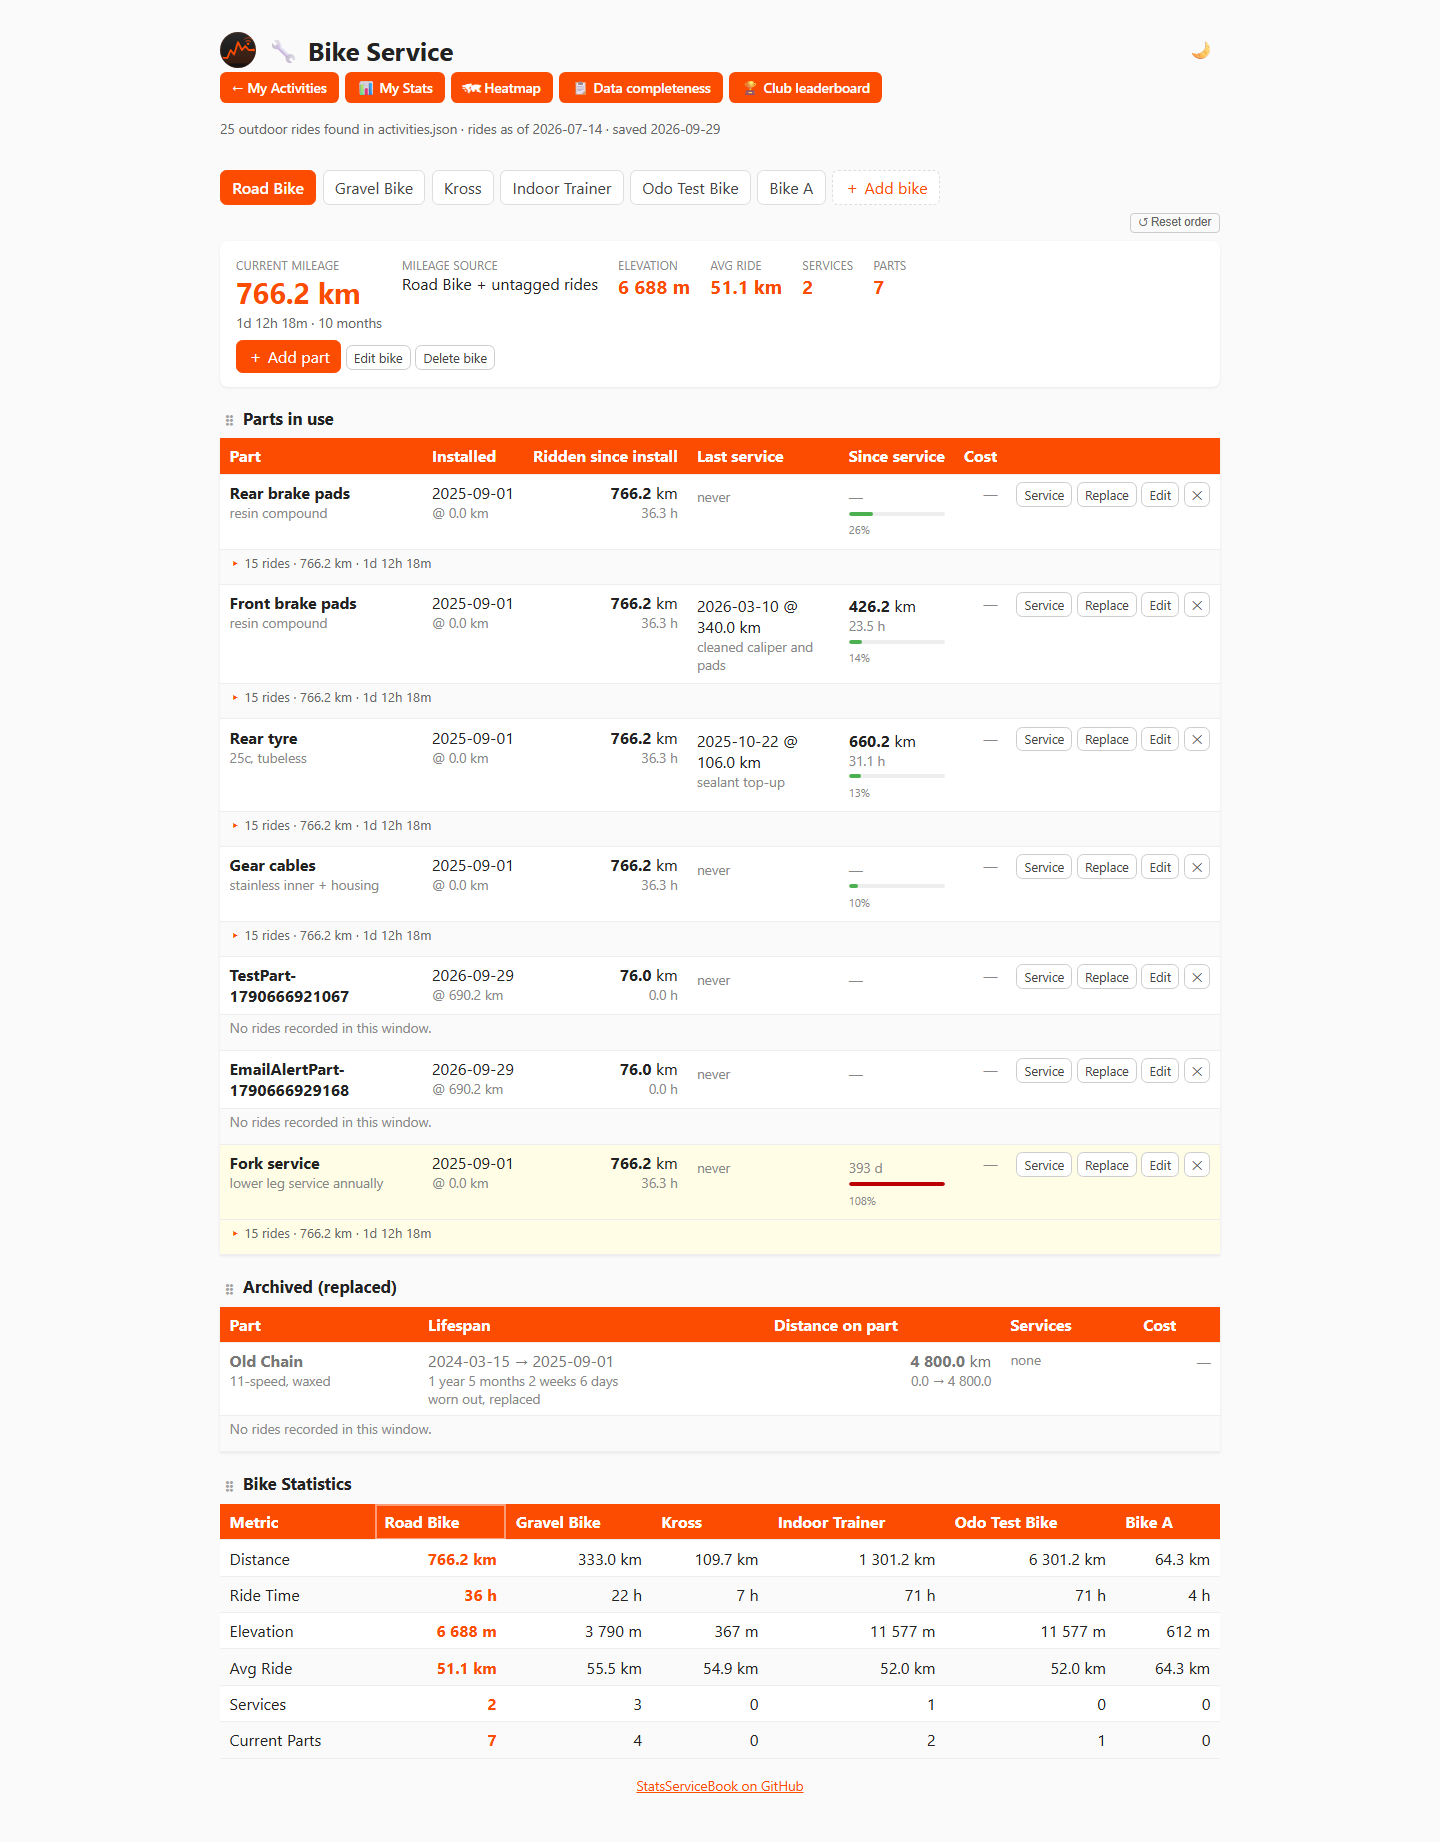This screenshot has width=1440, height=1842.
Task: Click the Road Bike column header in statistics
Action: point(440,1522)
